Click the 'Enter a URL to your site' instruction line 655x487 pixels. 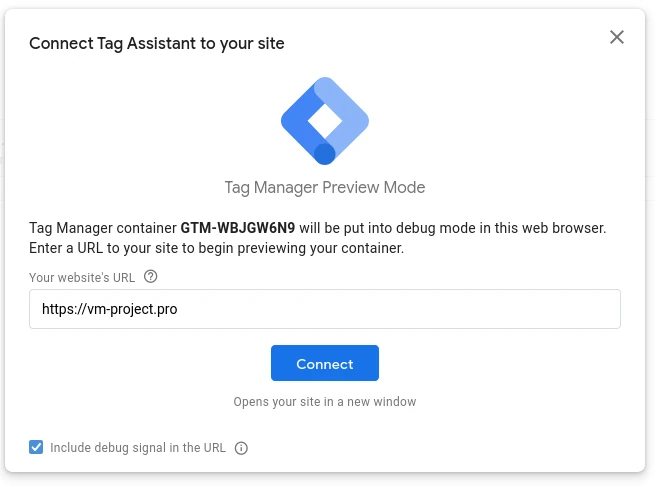(x=216, y=248)
